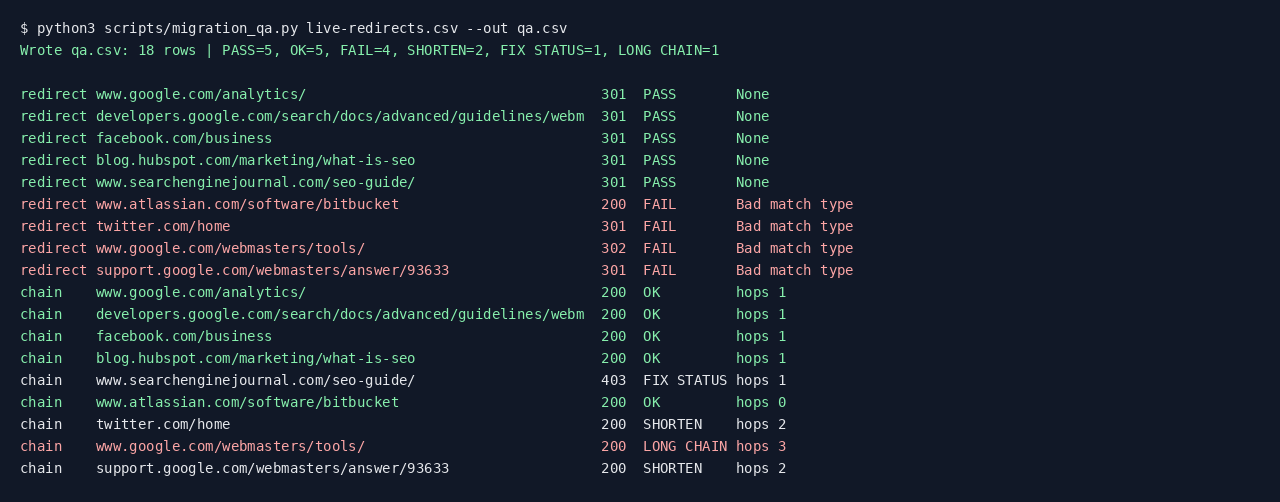The height and width of the screenshot is (502, 1280).
Task: Select the 302 status code for webmasters/tools
Action: [x=613, y=248]
